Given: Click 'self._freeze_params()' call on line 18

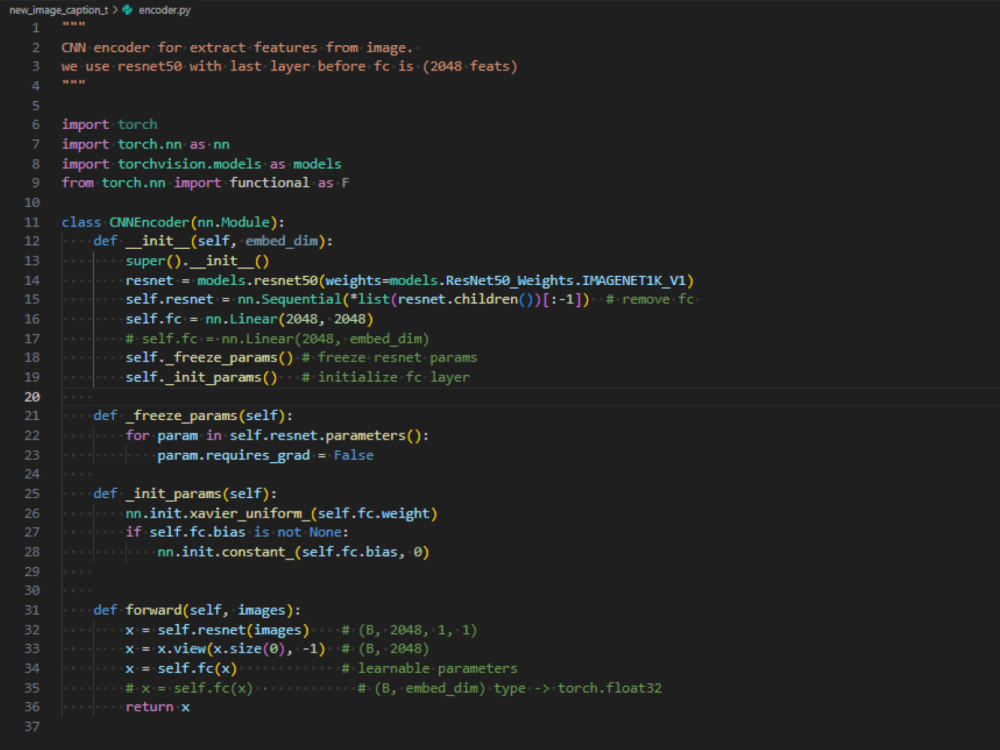Looking at the screenshot, I should [x=209, y=358].
